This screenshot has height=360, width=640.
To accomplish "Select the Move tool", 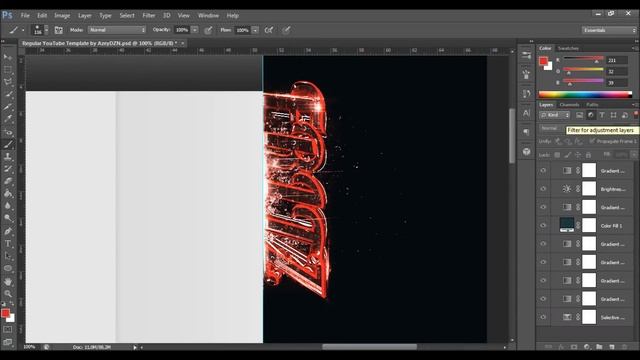I will click(x=8, y=57).
